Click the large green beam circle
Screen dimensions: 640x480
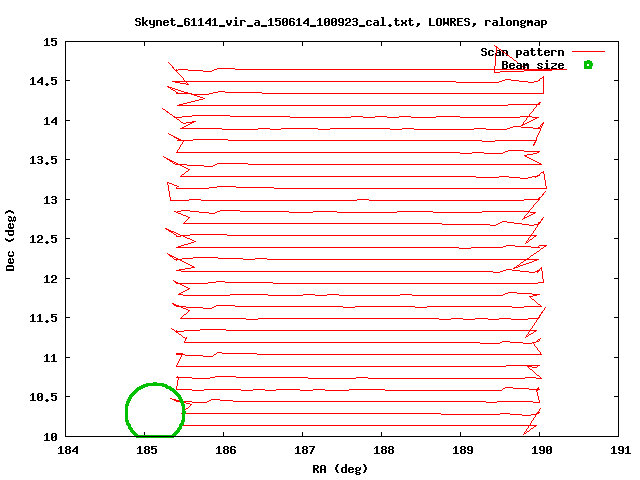(x=155, y=411)
